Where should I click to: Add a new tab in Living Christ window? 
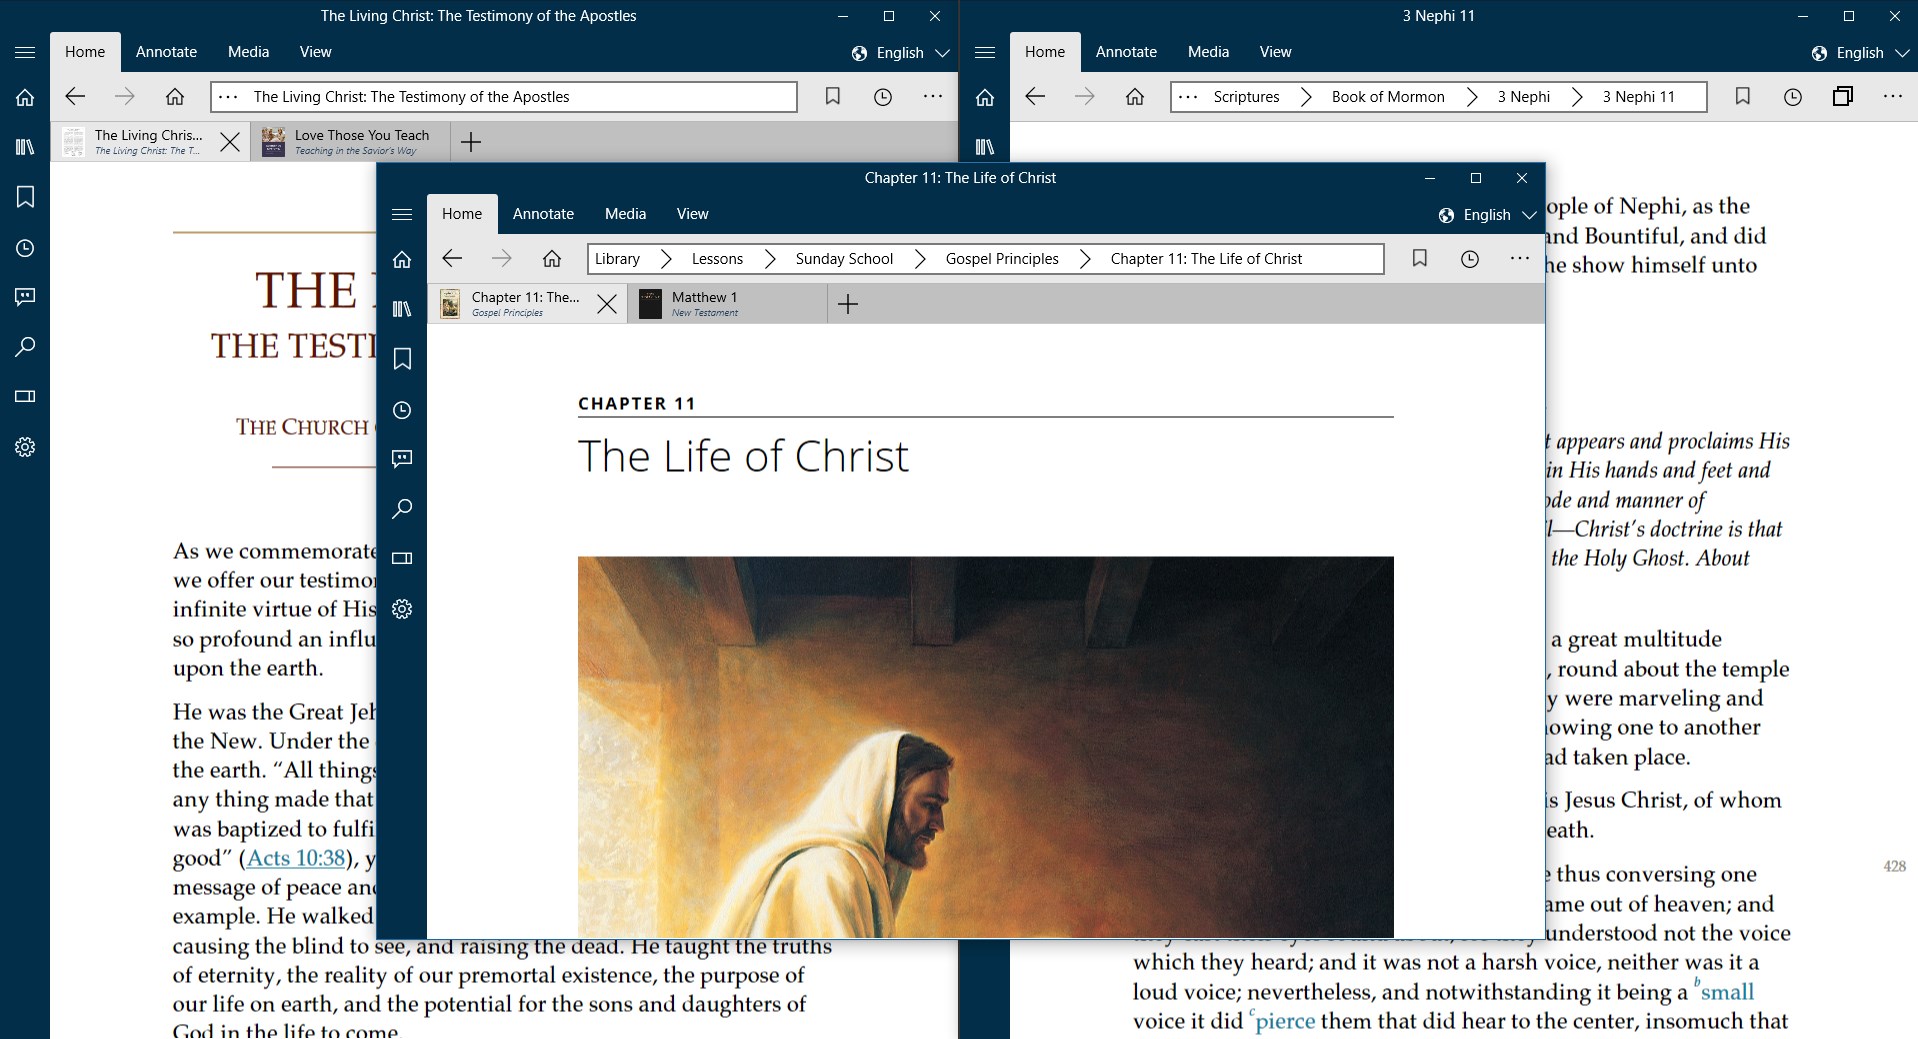(471, 142)
